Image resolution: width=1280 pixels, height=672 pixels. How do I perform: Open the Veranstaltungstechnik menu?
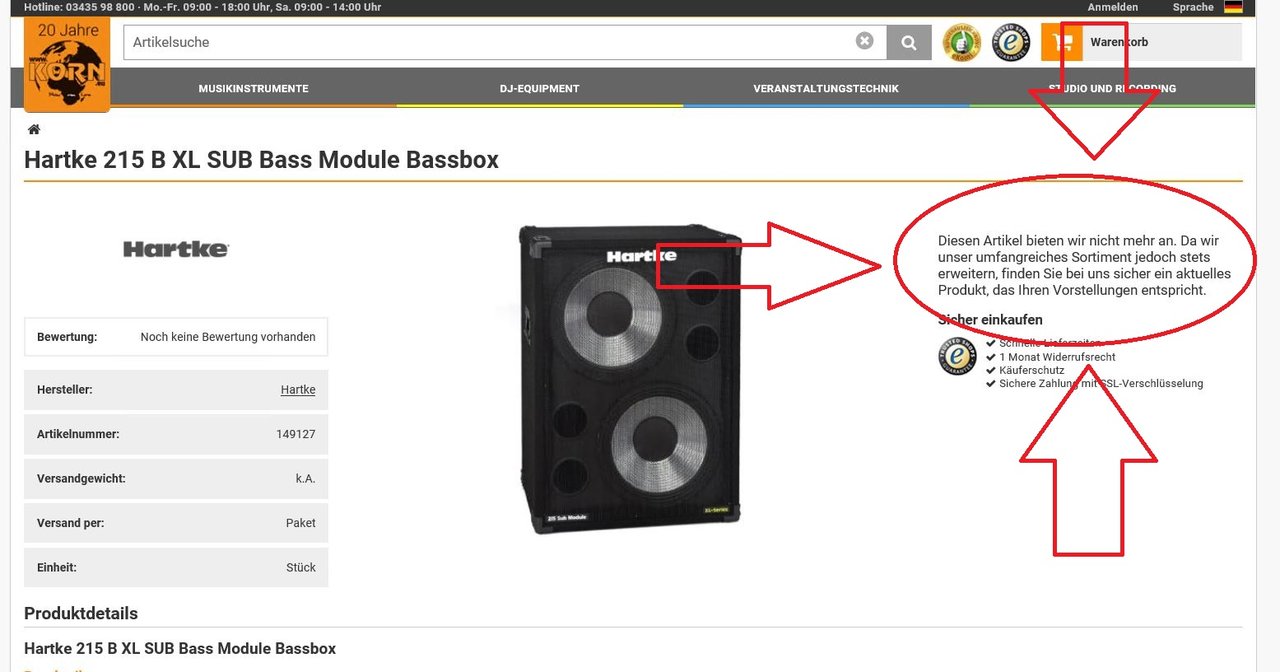click(826, 88)
